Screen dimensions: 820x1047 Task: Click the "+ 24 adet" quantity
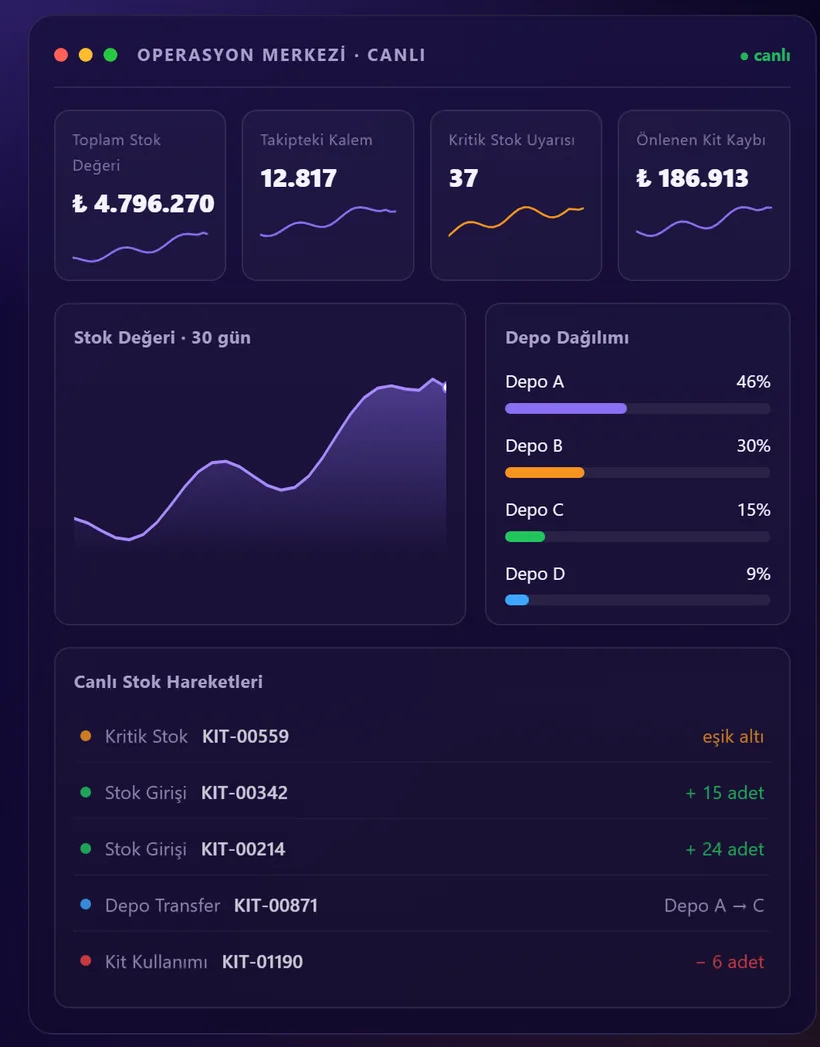[x=725, y=849]
